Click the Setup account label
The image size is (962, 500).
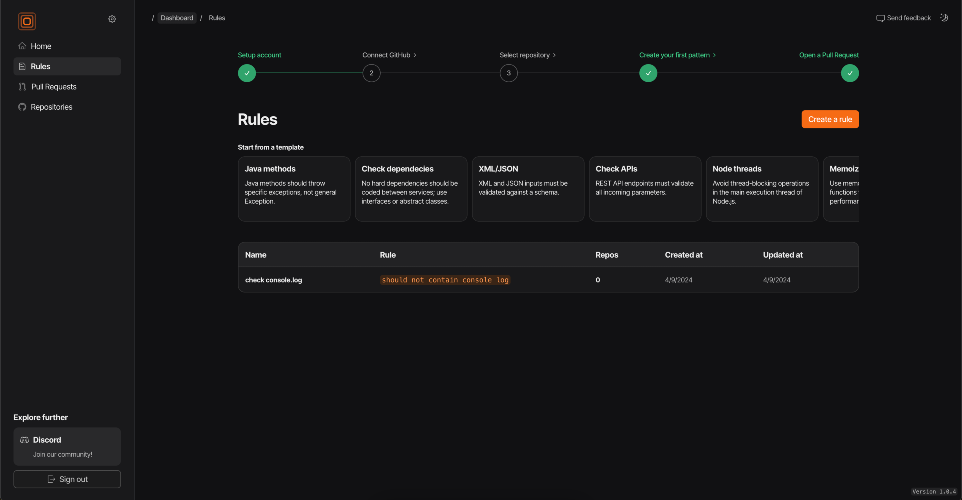coord(260,55)
